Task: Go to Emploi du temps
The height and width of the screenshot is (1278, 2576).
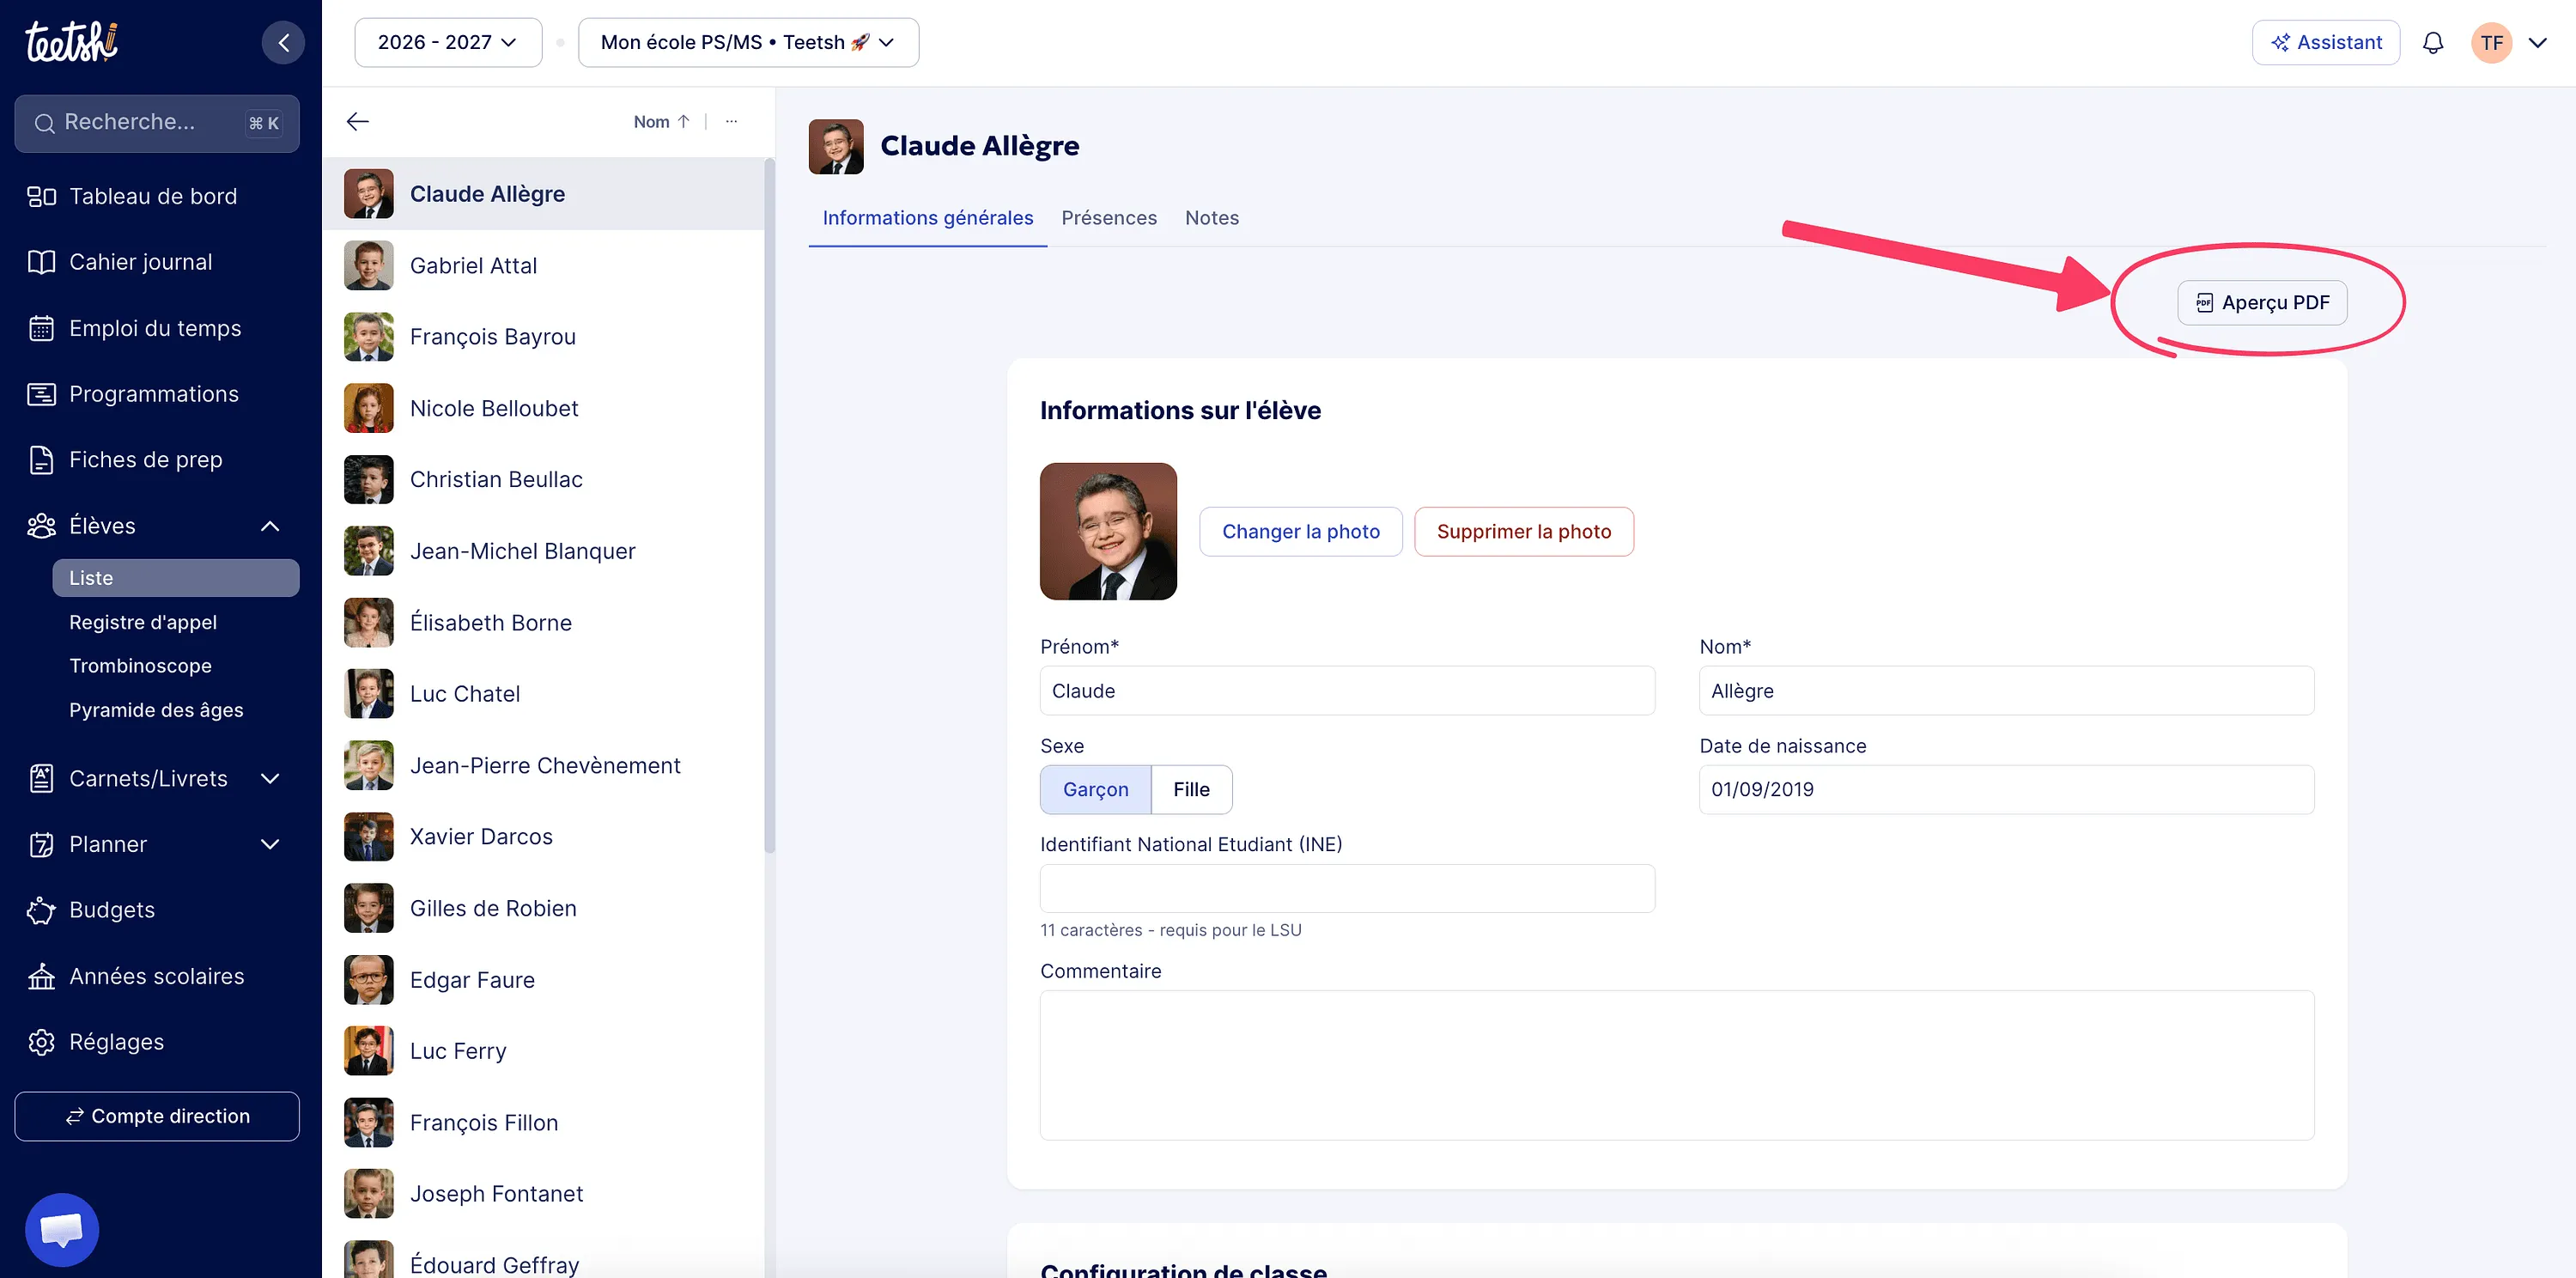Action: tap(157, 328)
